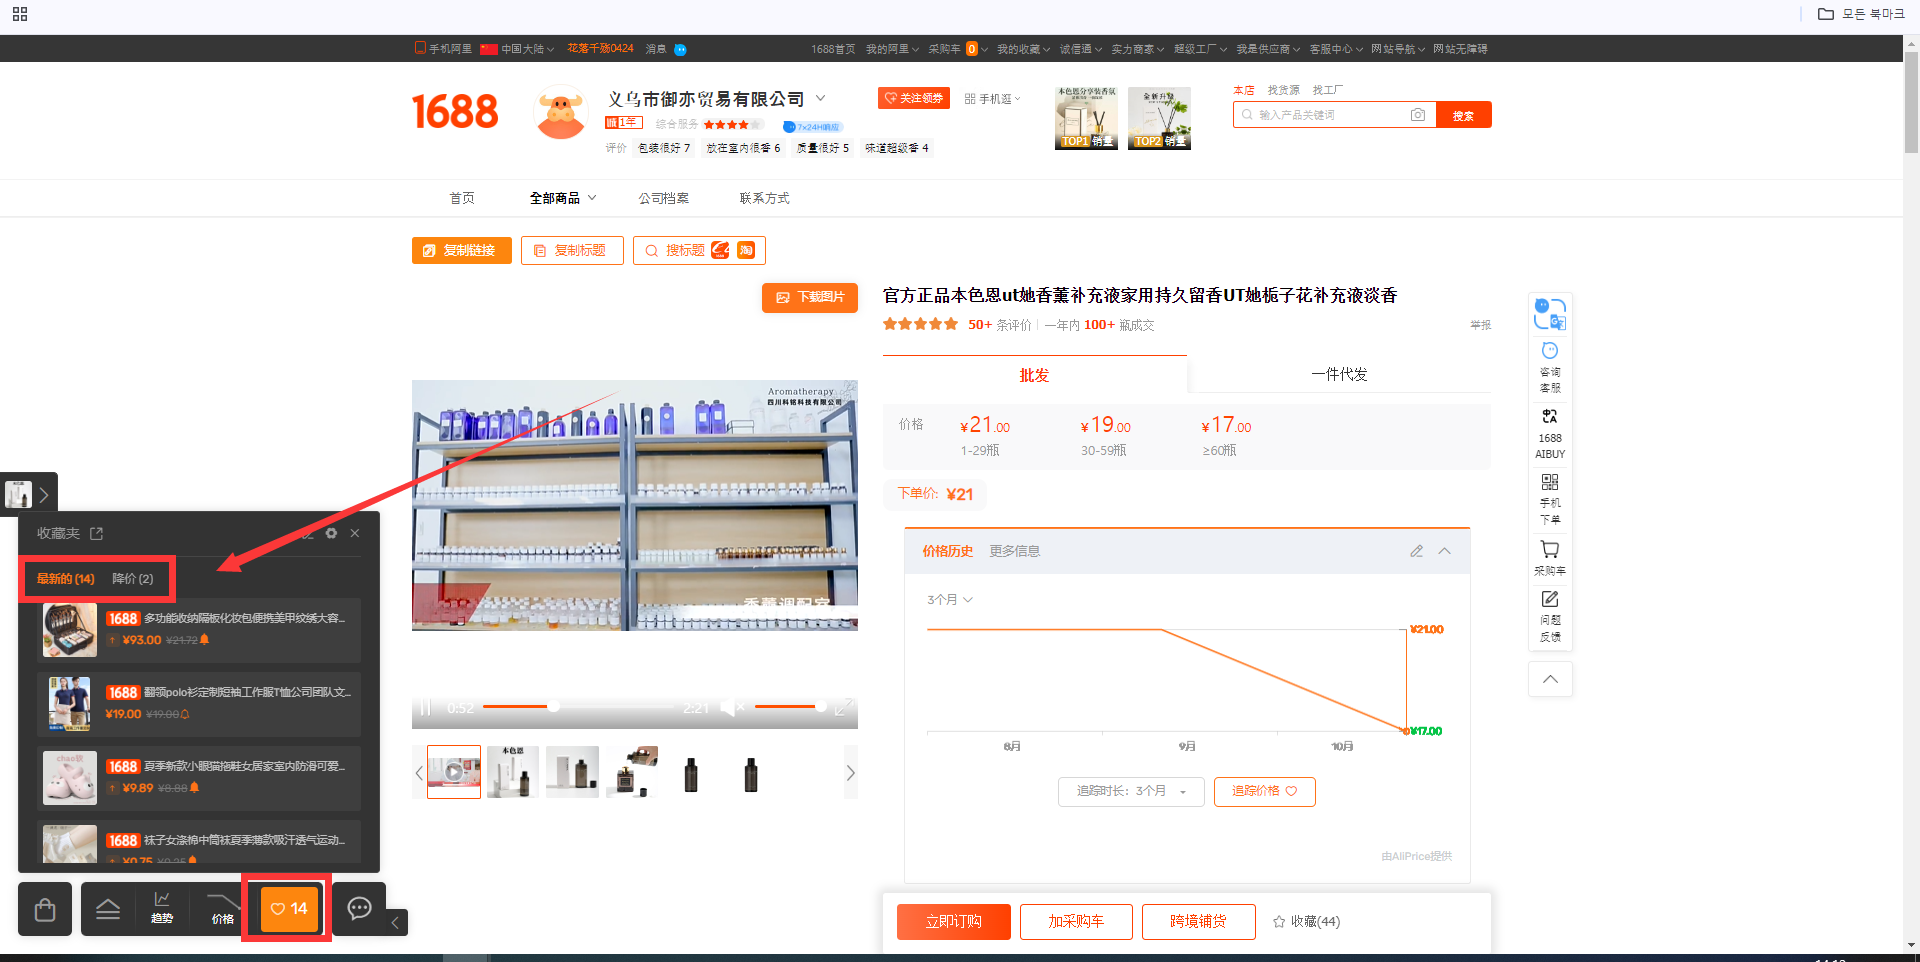Image resolution: width=1920 pixels, height=962 pixels.
Task: Go to 首页 shop home tab
Action: tap(462, 198)
